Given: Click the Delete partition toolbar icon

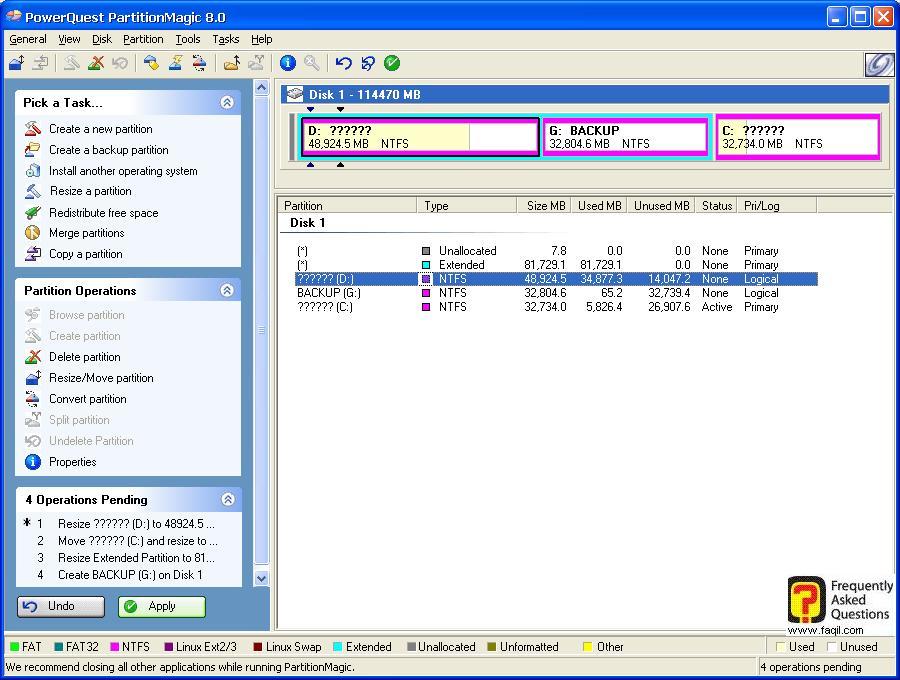Looking at the screenshot, I should tap(96, 63).
